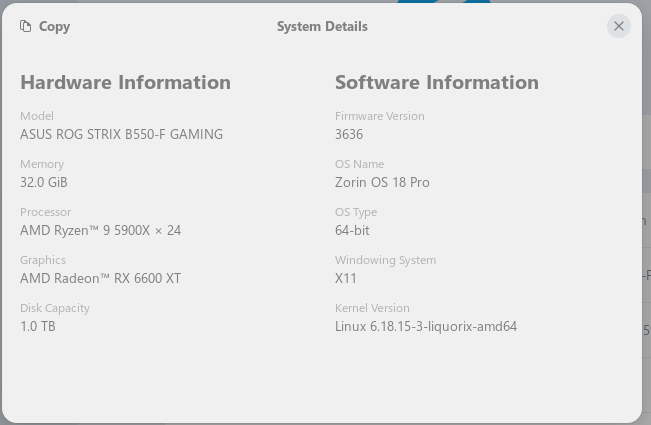Click the Disk Capacity label
This screenshot has width=651, height=425.
click(x=55, y=308)
